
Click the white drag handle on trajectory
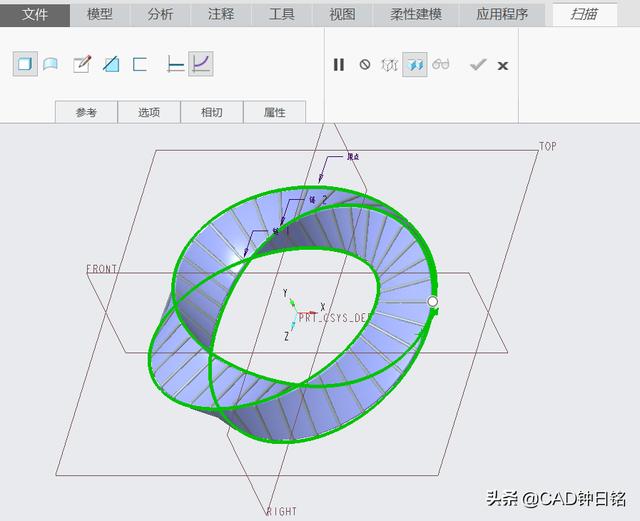pyautogui.click(x=433, y=301)
